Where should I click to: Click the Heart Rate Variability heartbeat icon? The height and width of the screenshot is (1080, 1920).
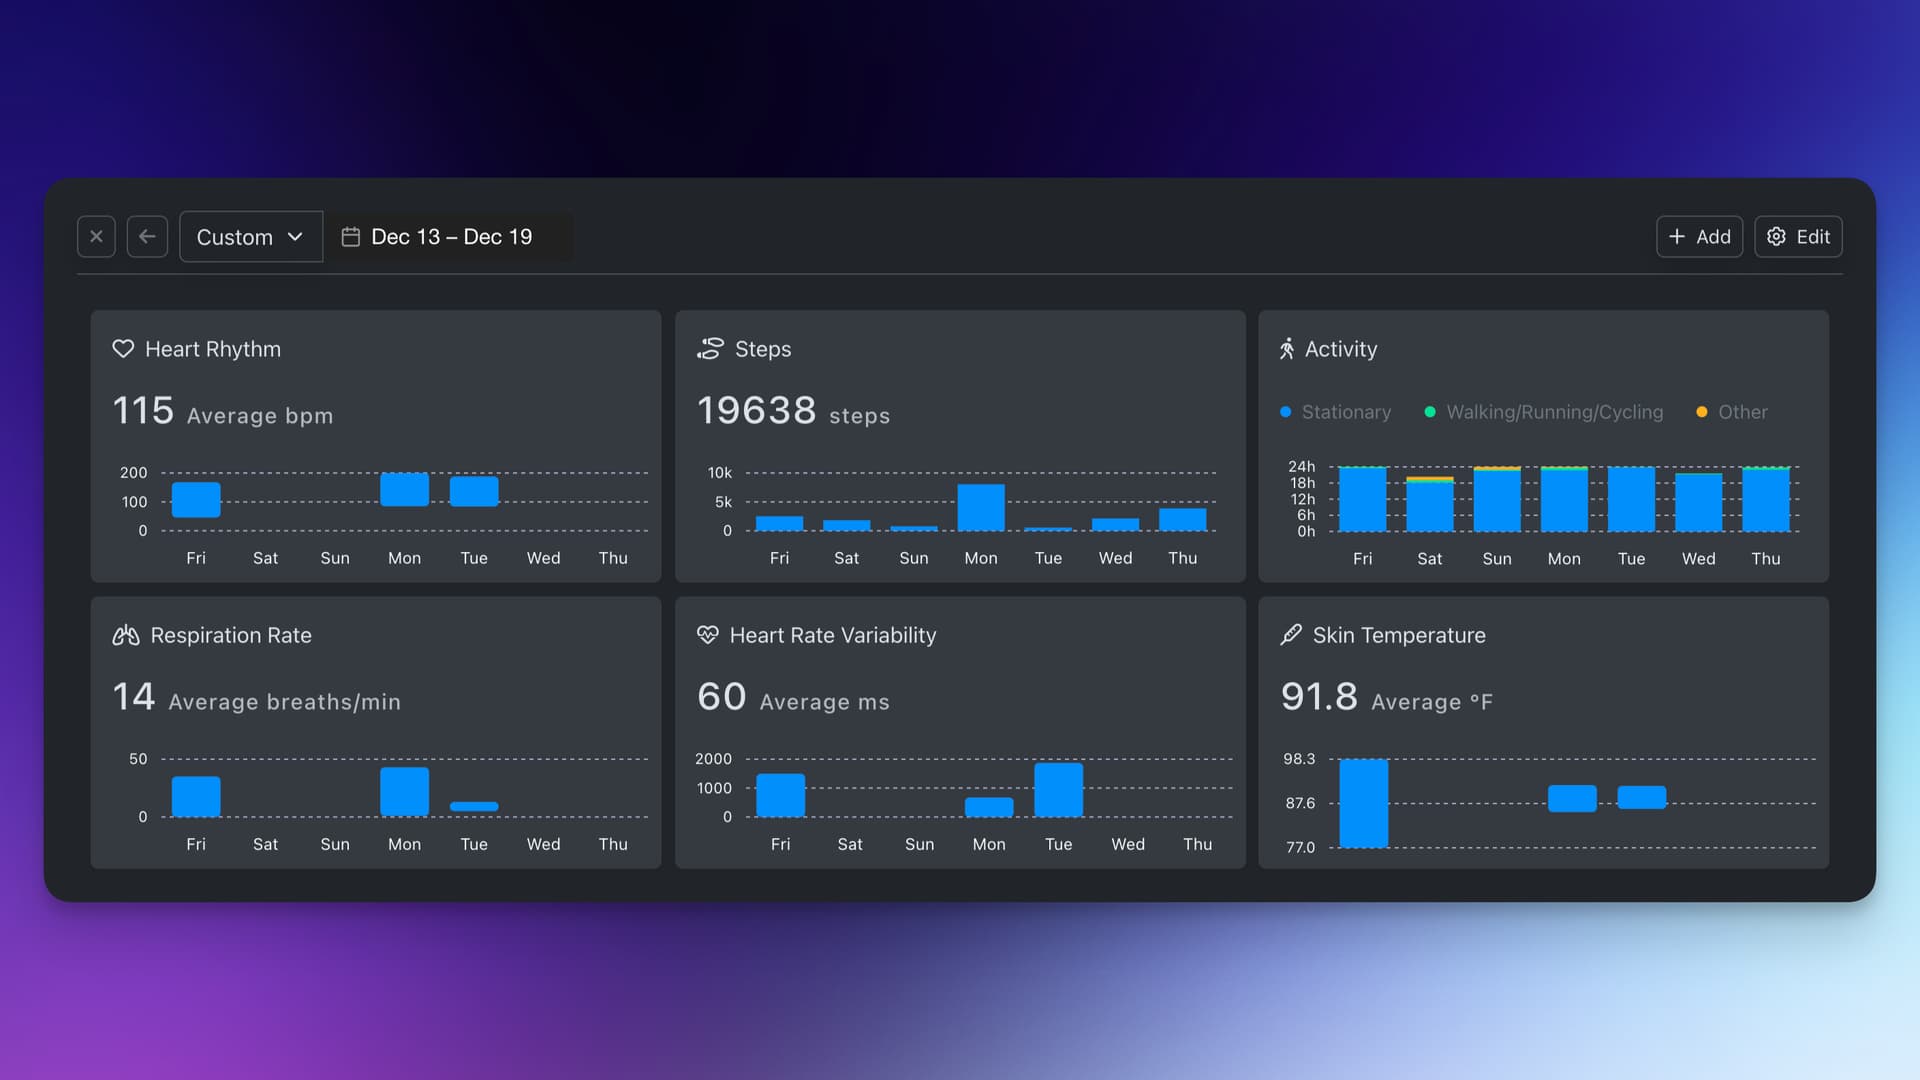point(708,635)
